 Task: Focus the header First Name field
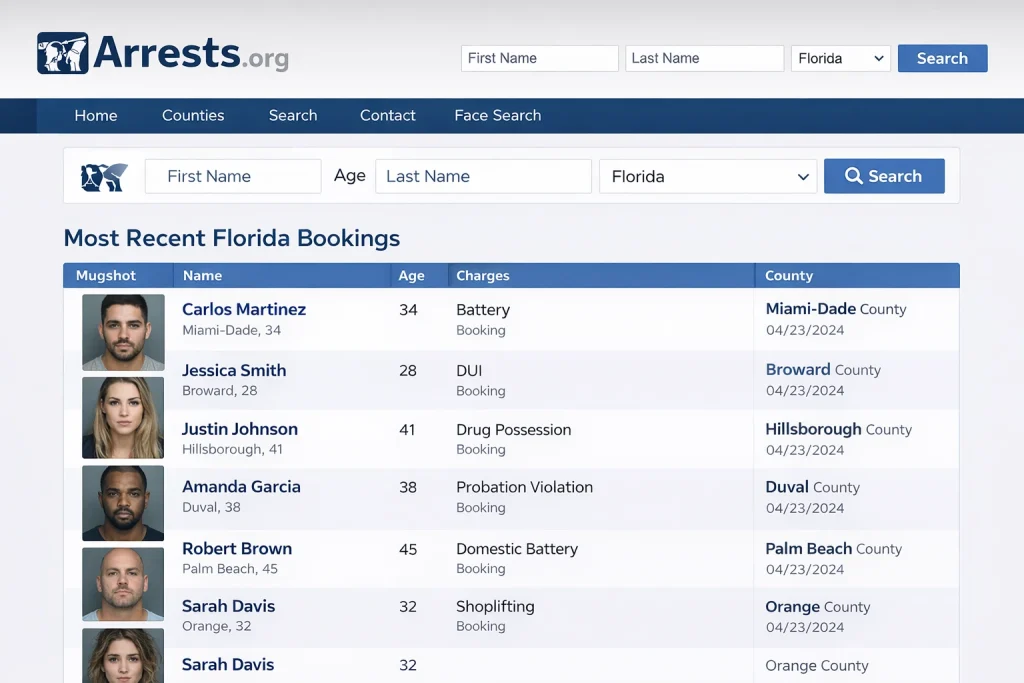539,58
